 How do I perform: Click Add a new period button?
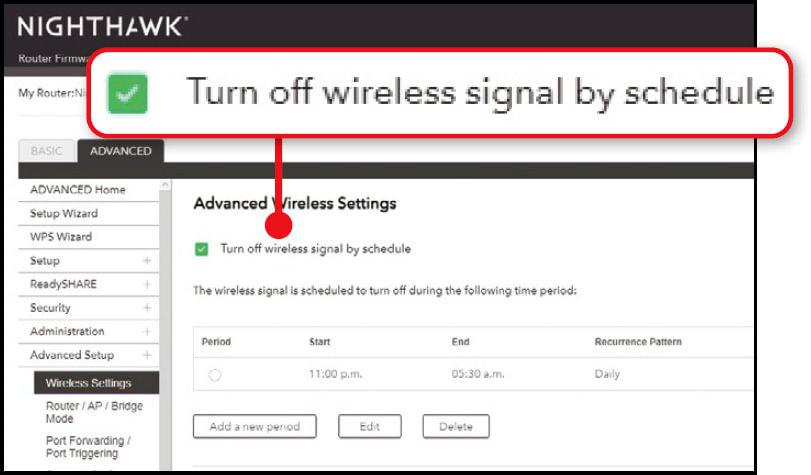(x=254, y=426)
